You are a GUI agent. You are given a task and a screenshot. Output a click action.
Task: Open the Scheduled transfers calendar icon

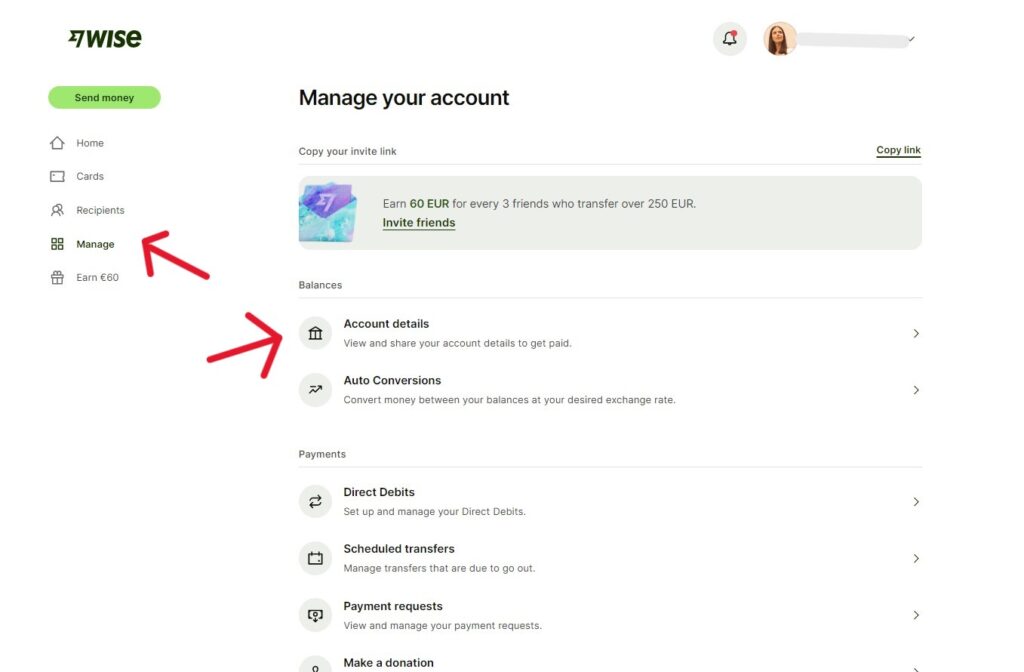[x=315, y=557]
